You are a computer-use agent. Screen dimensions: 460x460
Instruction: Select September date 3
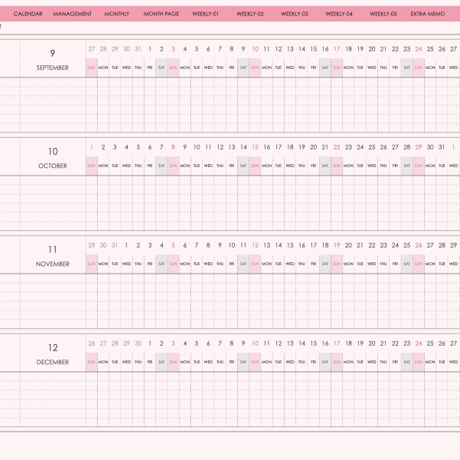173,49
